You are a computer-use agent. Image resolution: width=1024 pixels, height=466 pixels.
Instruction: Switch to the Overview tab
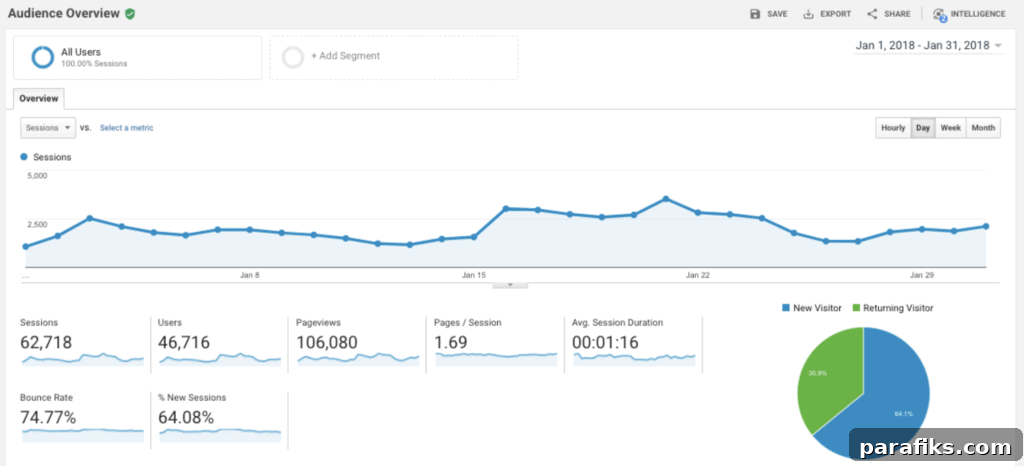pos(39,99)
